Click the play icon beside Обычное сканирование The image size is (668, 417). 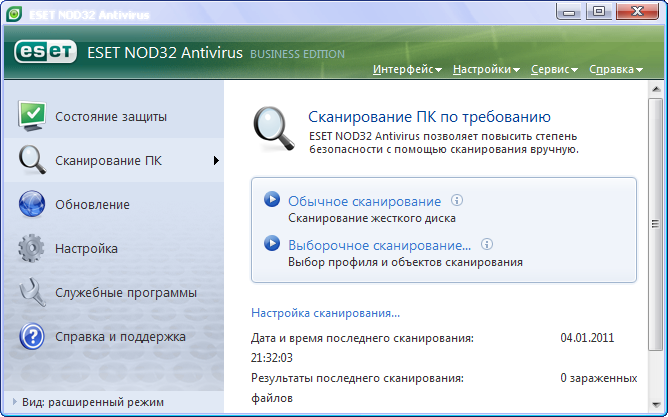[x=272, y=199]
